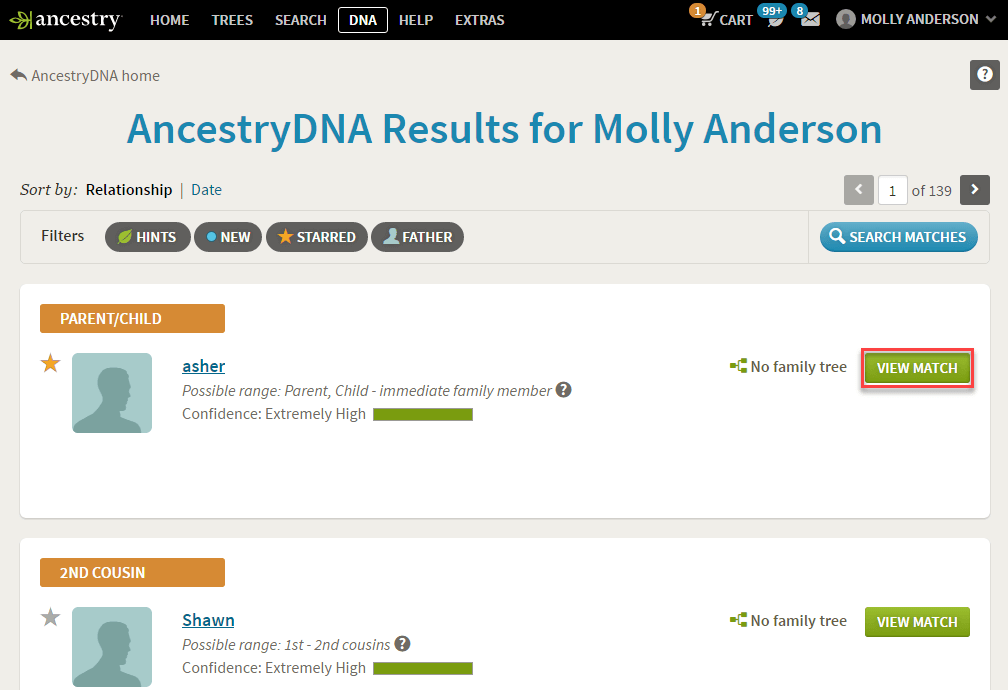Select the page number input field

pyautogui.click(x=892, y=189)
